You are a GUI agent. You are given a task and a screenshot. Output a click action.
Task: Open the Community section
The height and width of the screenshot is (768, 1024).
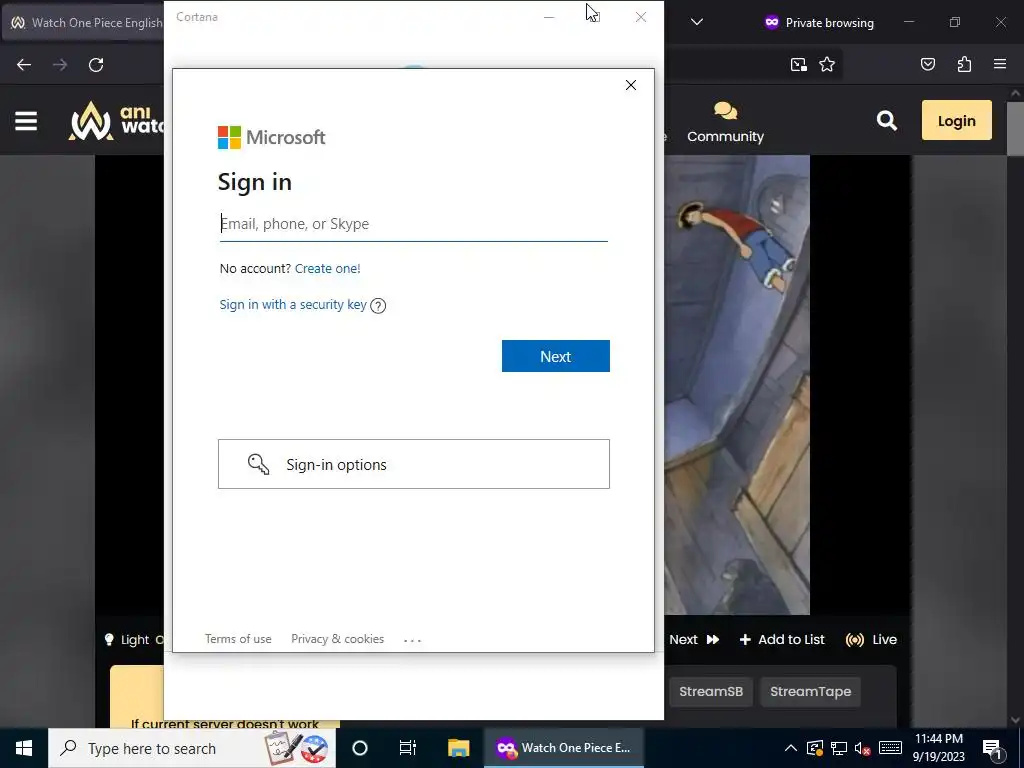(x=725, y=122)
